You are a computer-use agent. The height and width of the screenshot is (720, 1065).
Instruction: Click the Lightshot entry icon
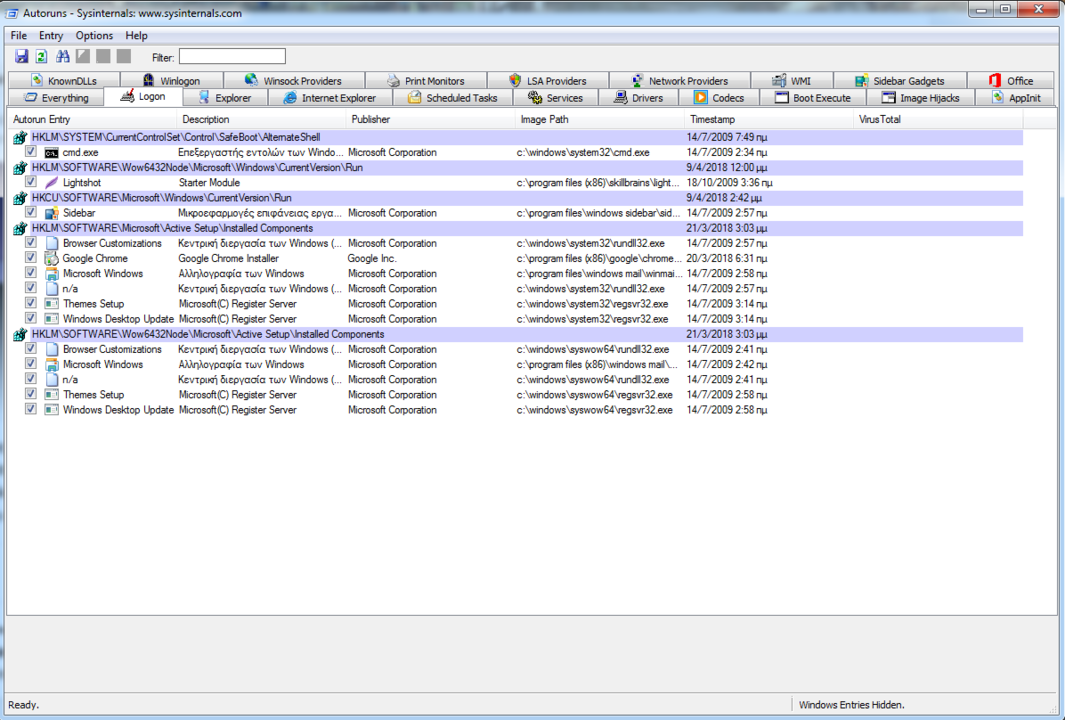point(52,183)
